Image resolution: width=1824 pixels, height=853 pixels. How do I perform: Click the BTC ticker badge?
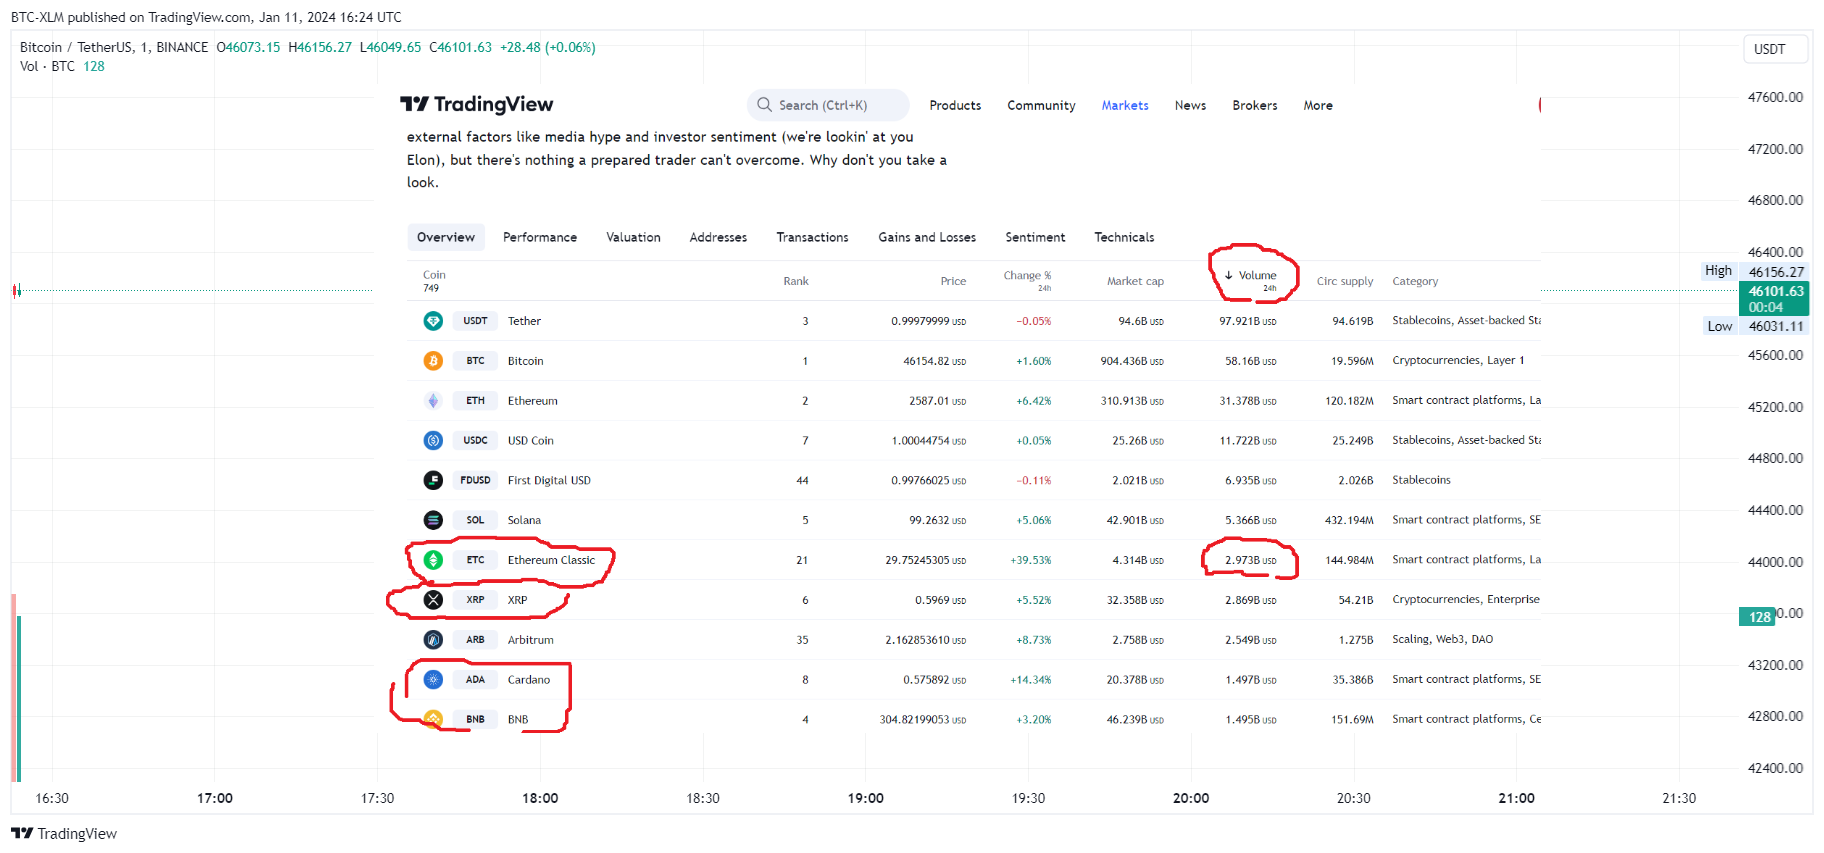[x=475, y=361]
